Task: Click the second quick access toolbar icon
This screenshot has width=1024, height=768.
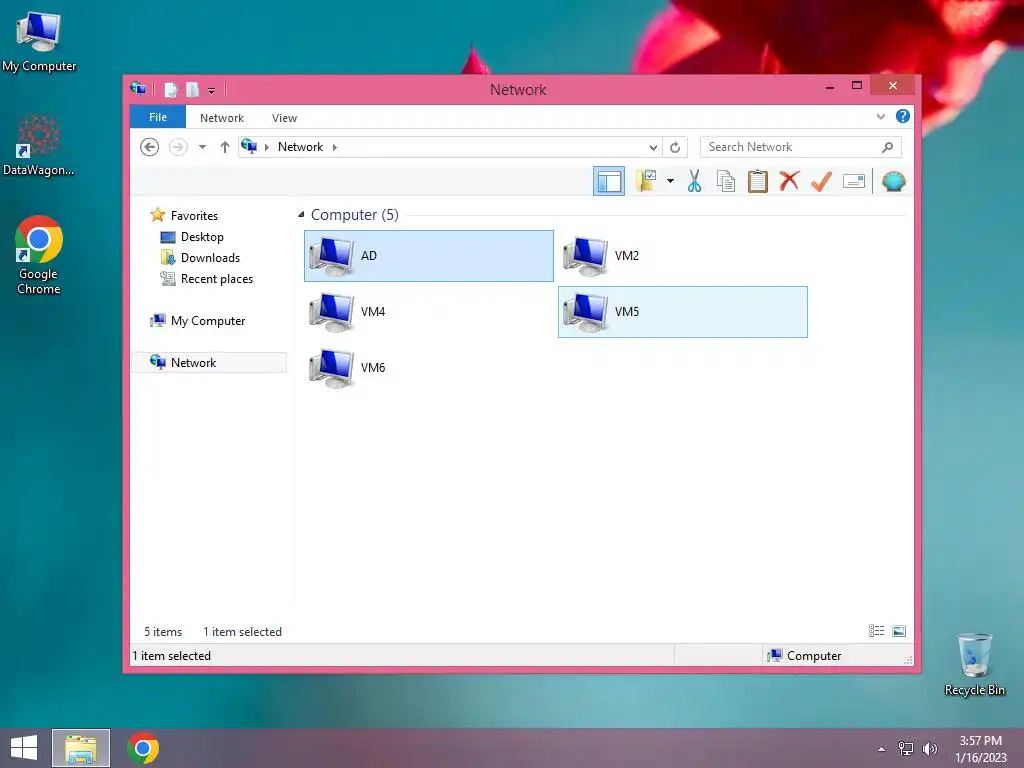Action: [192, 89]
